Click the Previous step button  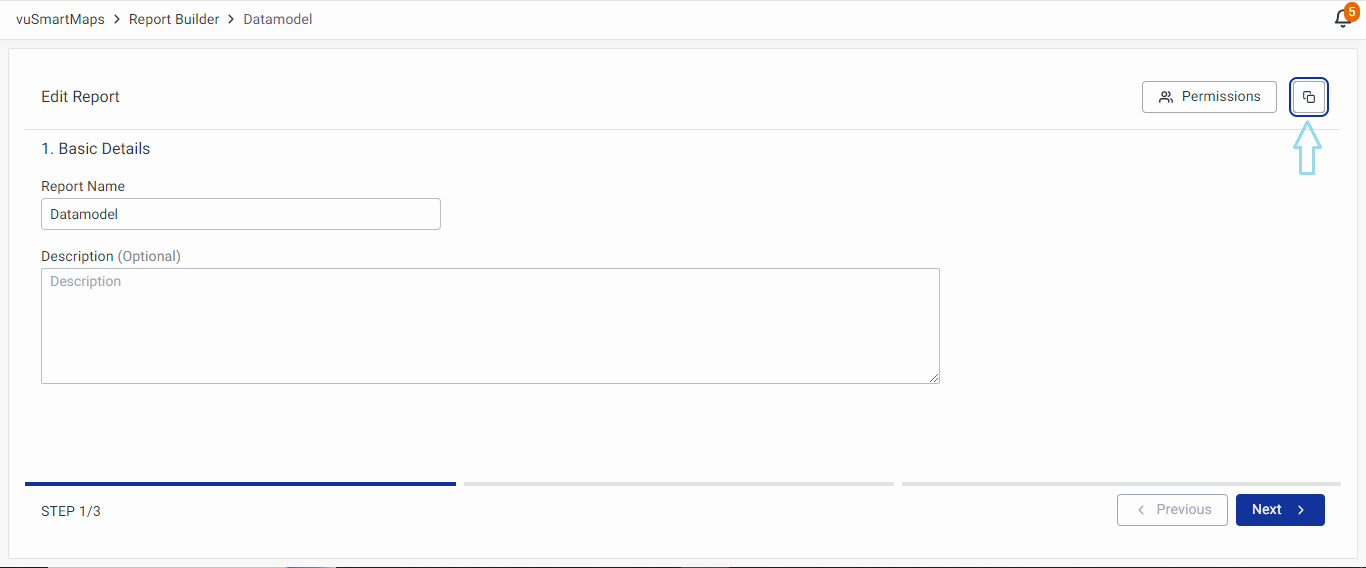[1172, 510]
